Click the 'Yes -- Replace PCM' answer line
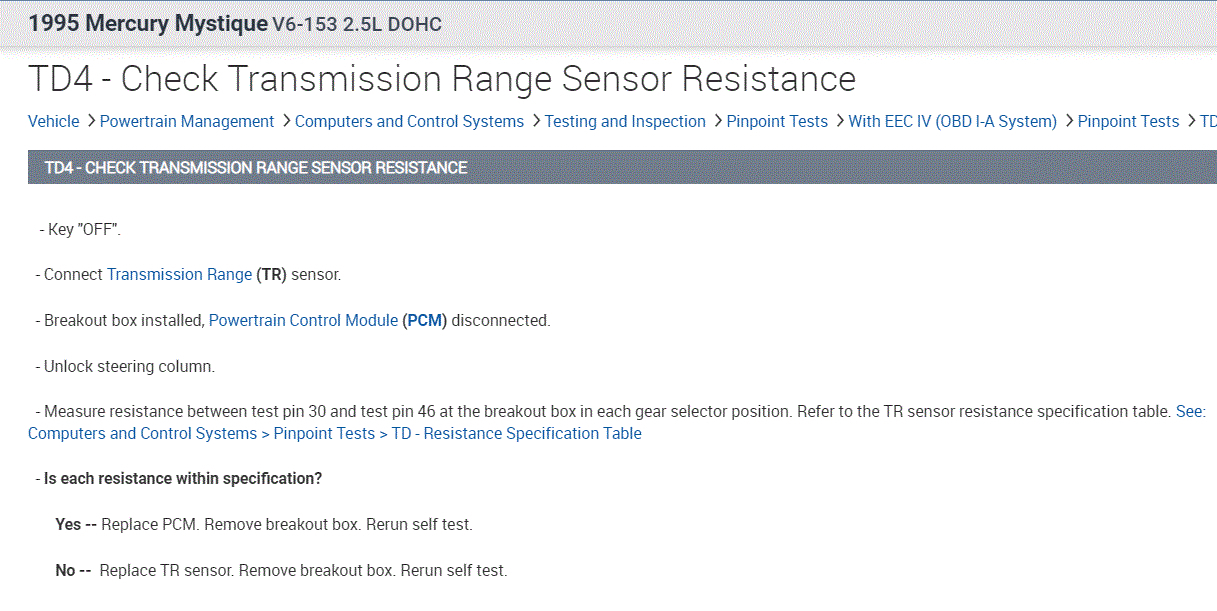 click(x=264, y=524)
